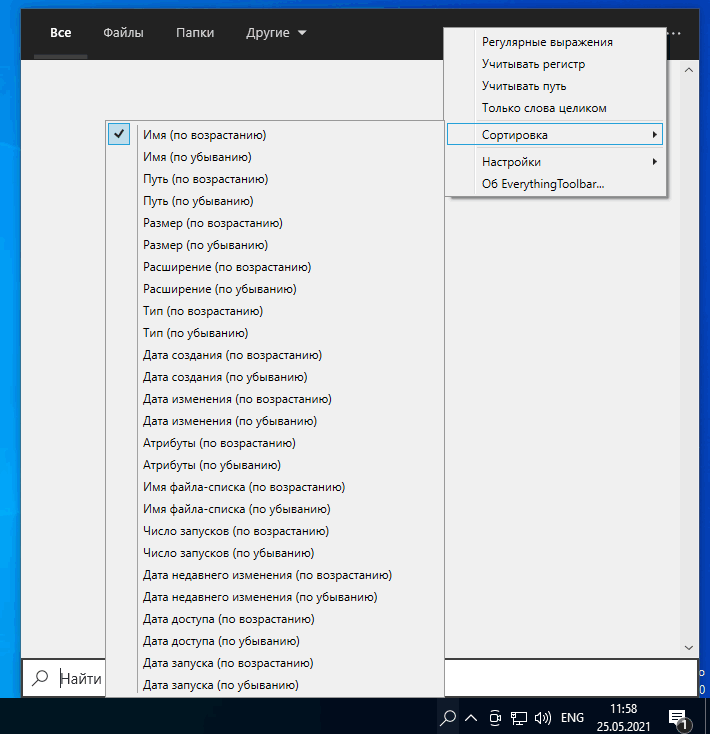Switch to the Файлы tab
710x734 pixels.
[x=123, y=33]
